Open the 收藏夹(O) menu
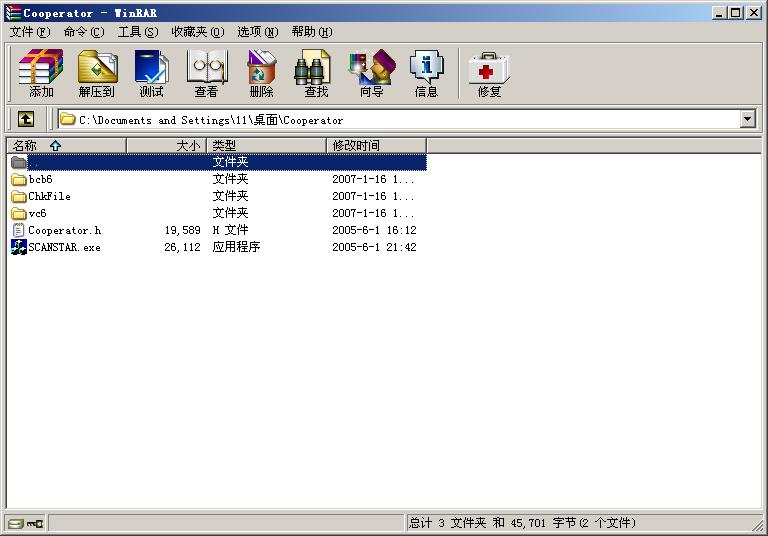The image size is (768, 536). pos(197,32)
